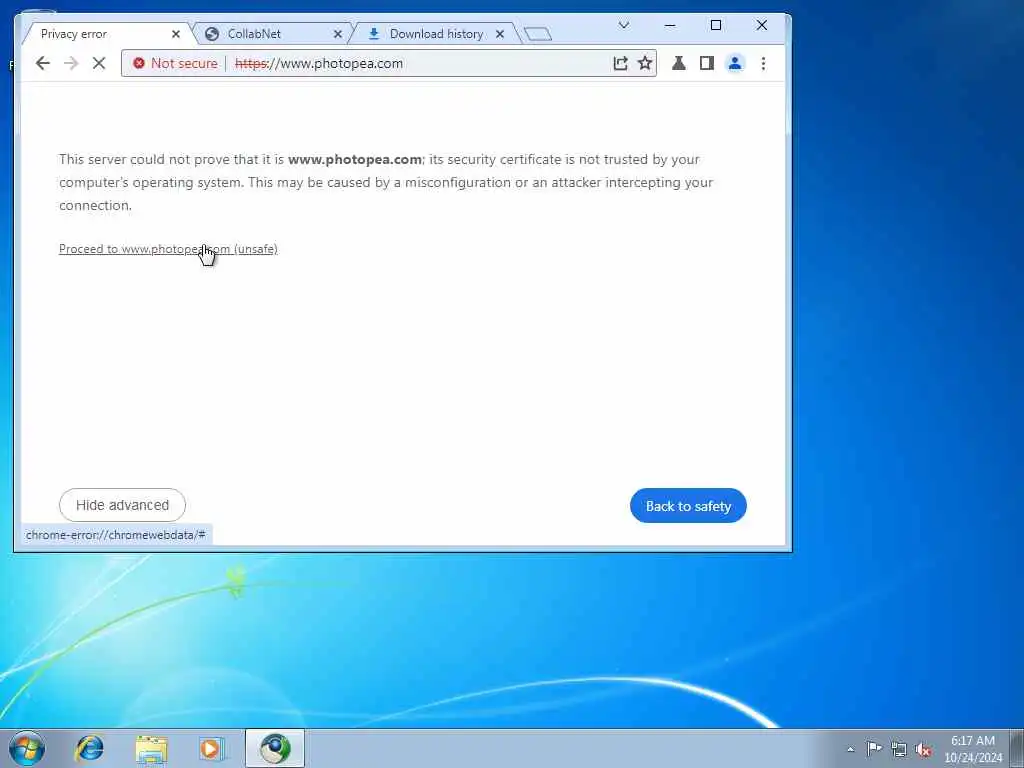
Task: Open the clock showing 6:17 AM
Action: coord(972,749)
